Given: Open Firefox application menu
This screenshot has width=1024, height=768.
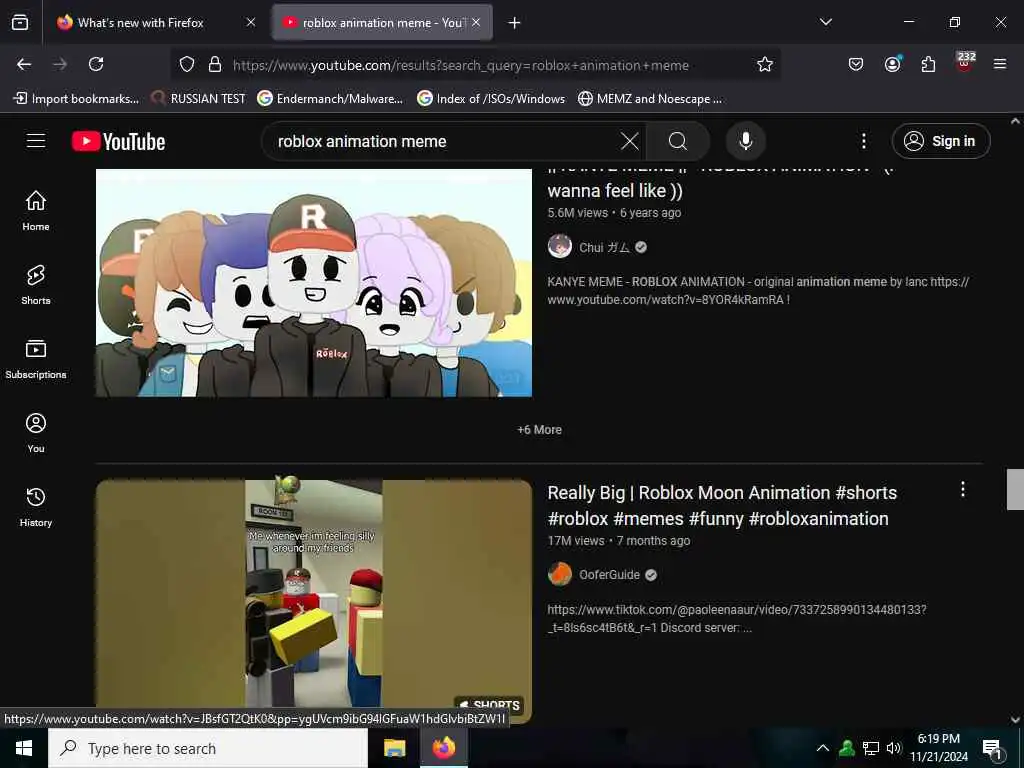Looking at the screenshot, I should [1000, 64].
